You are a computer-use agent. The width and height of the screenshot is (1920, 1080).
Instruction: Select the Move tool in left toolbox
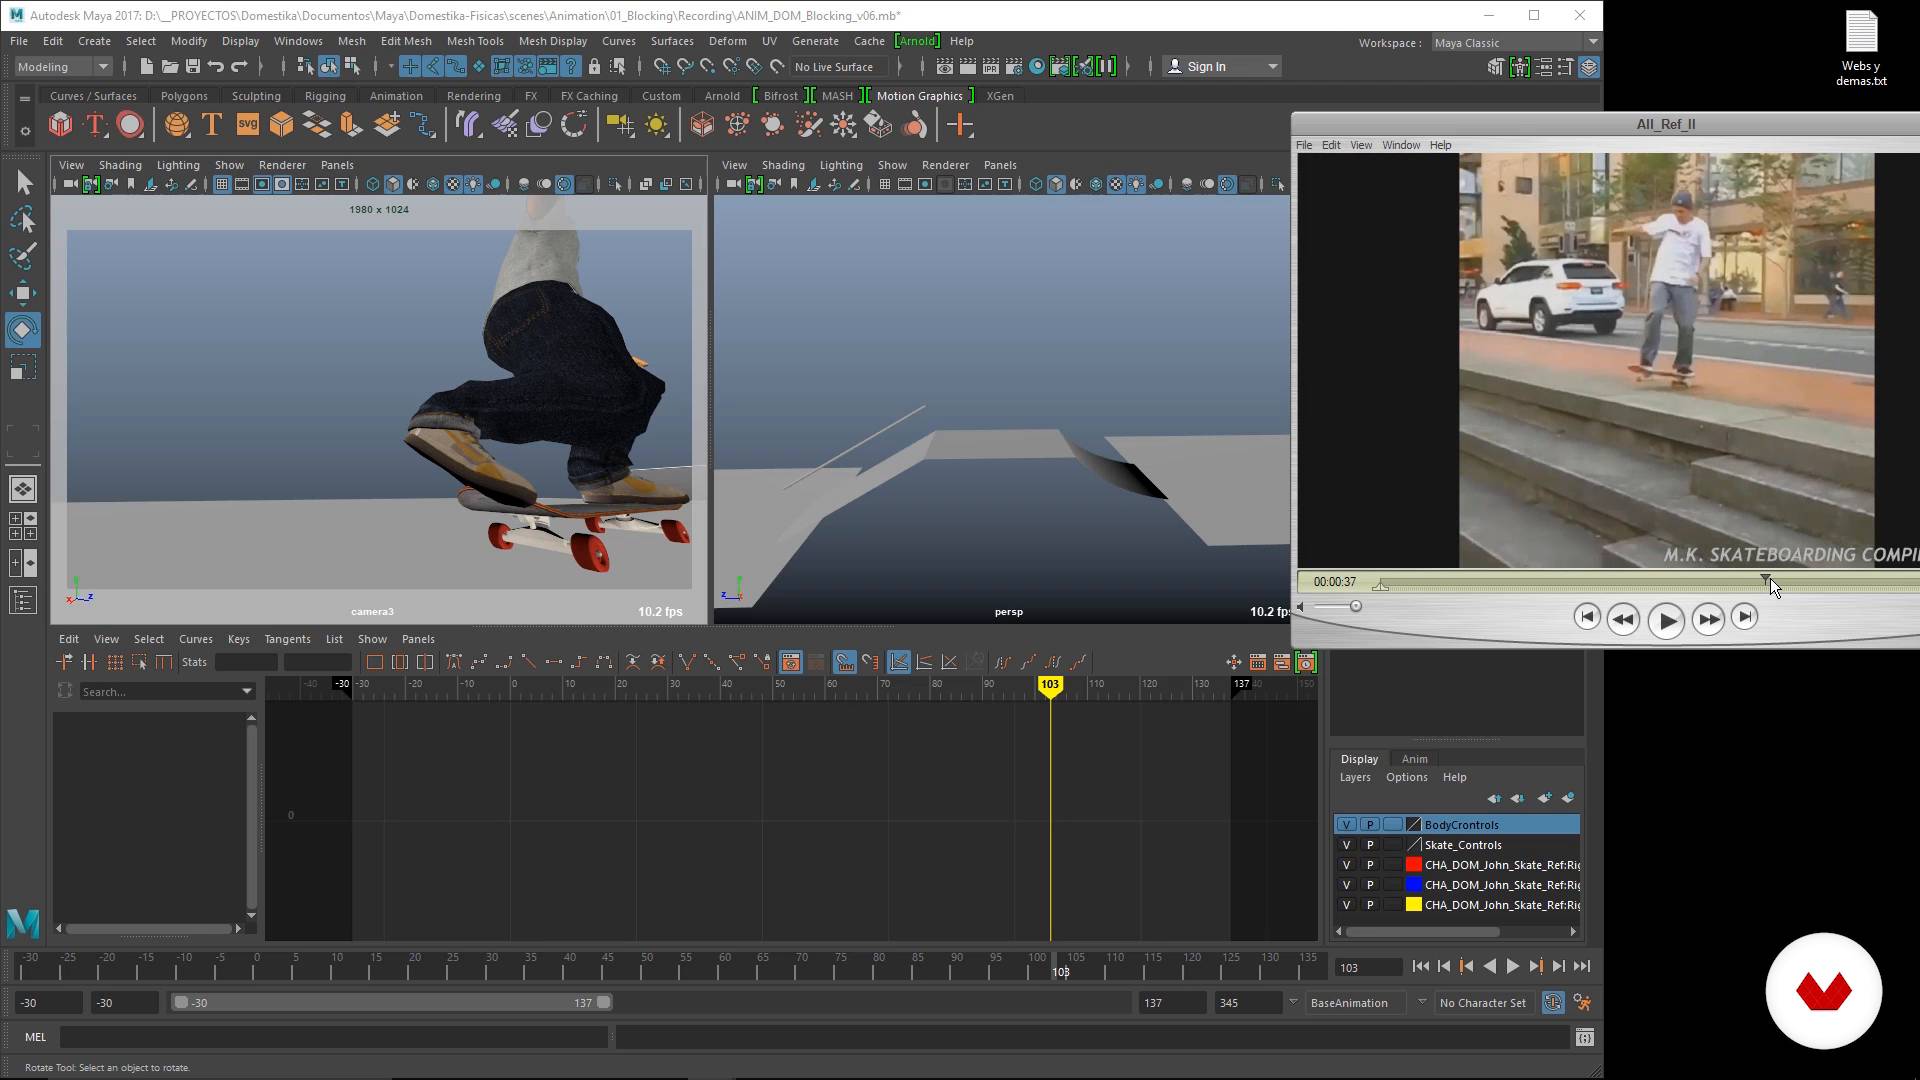pos(22,292)
